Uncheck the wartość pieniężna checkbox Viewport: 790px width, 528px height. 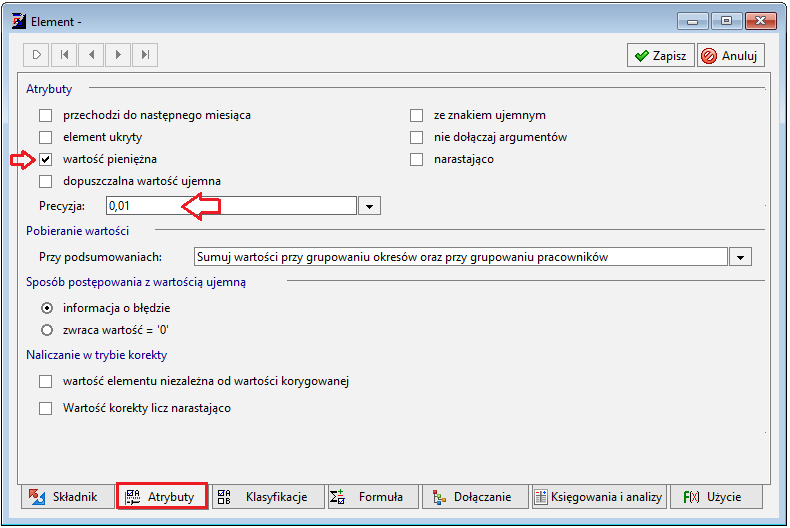(x=45, y=159)
